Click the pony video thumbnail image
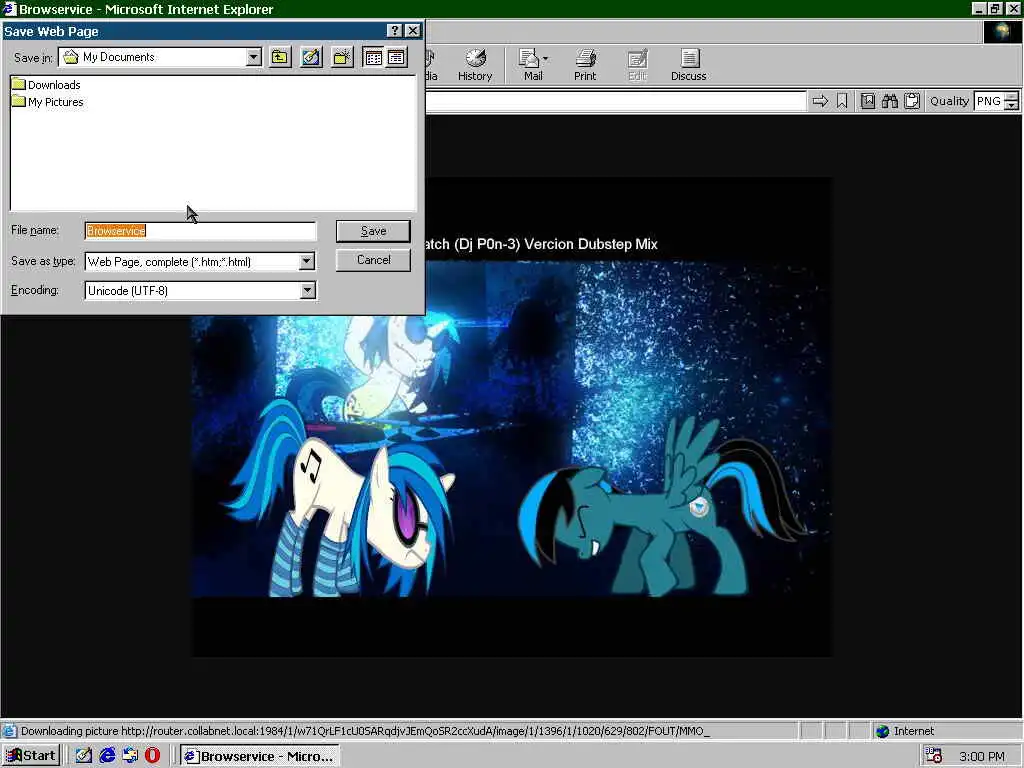This screenshot has width=1024, height=768. 511,429
